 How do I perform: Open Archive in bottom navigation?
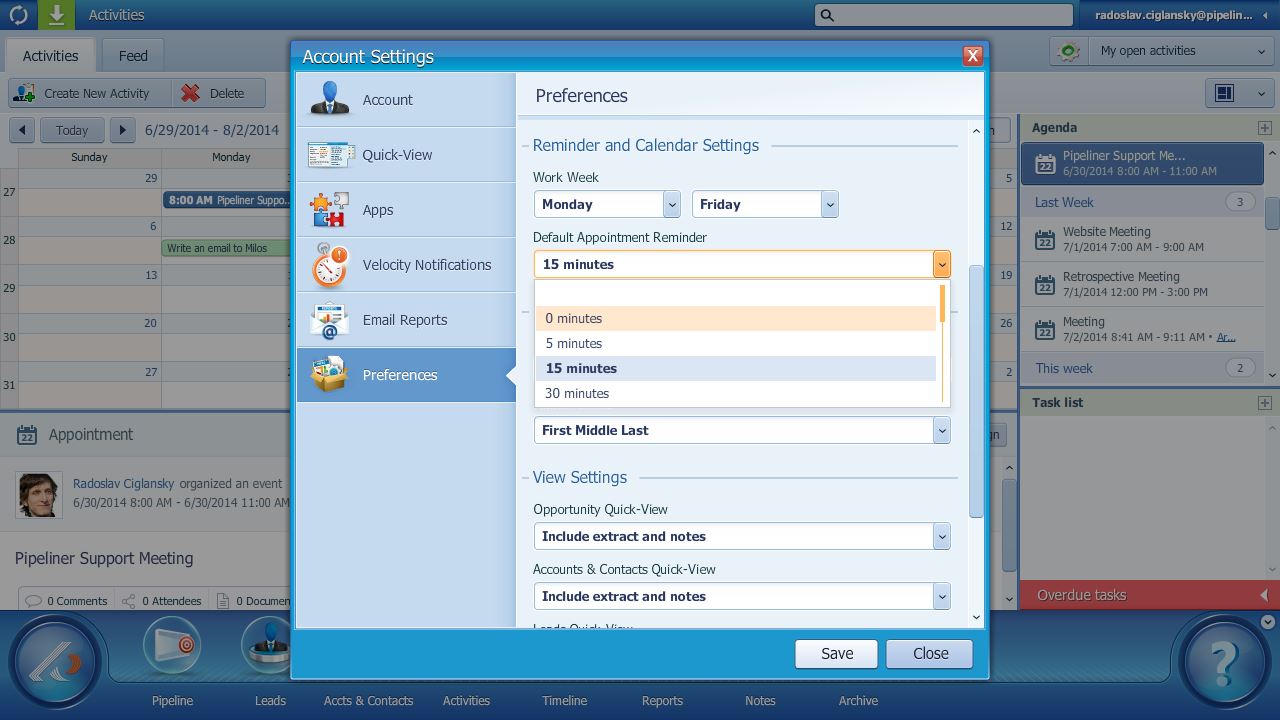tap(858, 701)
